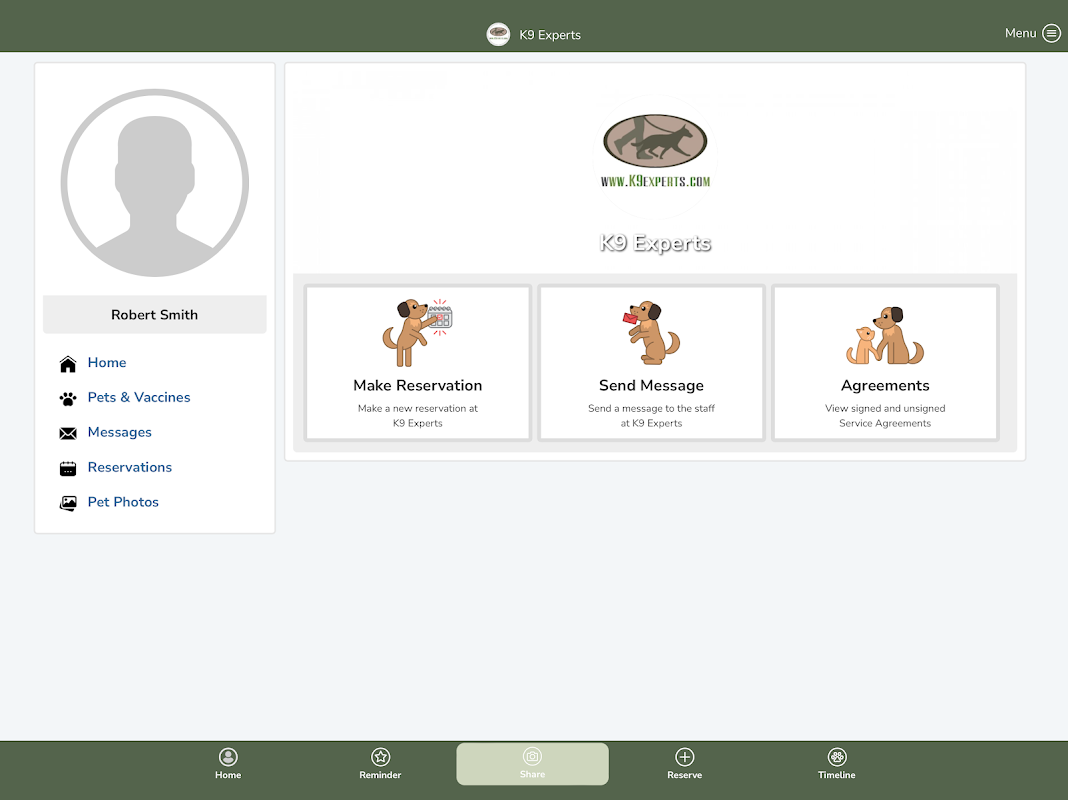
Task: Switch to Reminder tab label in bottom bar
Action: tap(380, 775)
